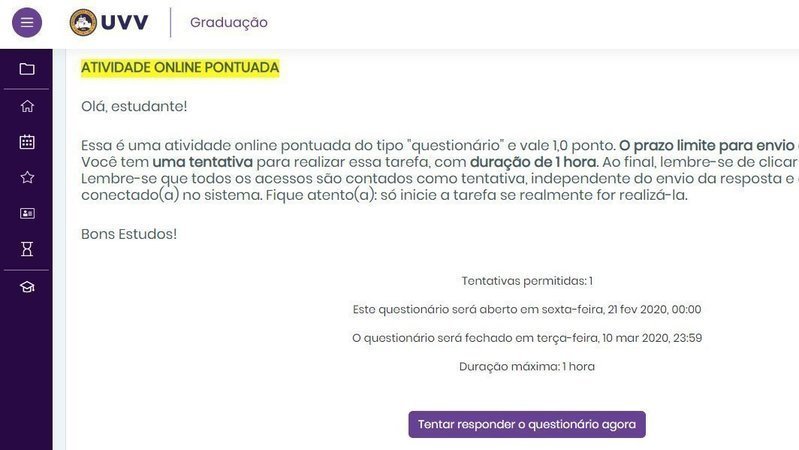Screen dimensions: 799x450
Task: Click the UVV text beside the emblem
Action: pyautogui.click(x=124, y=22)
